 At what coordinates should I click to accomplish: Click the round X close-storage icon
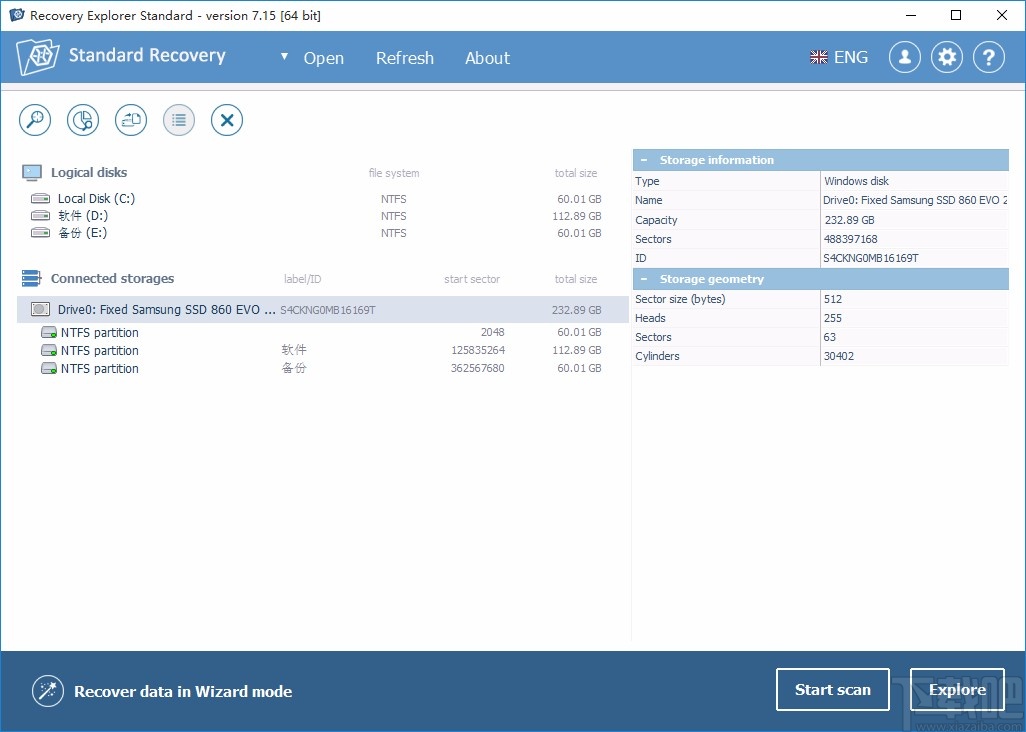click(227, 120)
